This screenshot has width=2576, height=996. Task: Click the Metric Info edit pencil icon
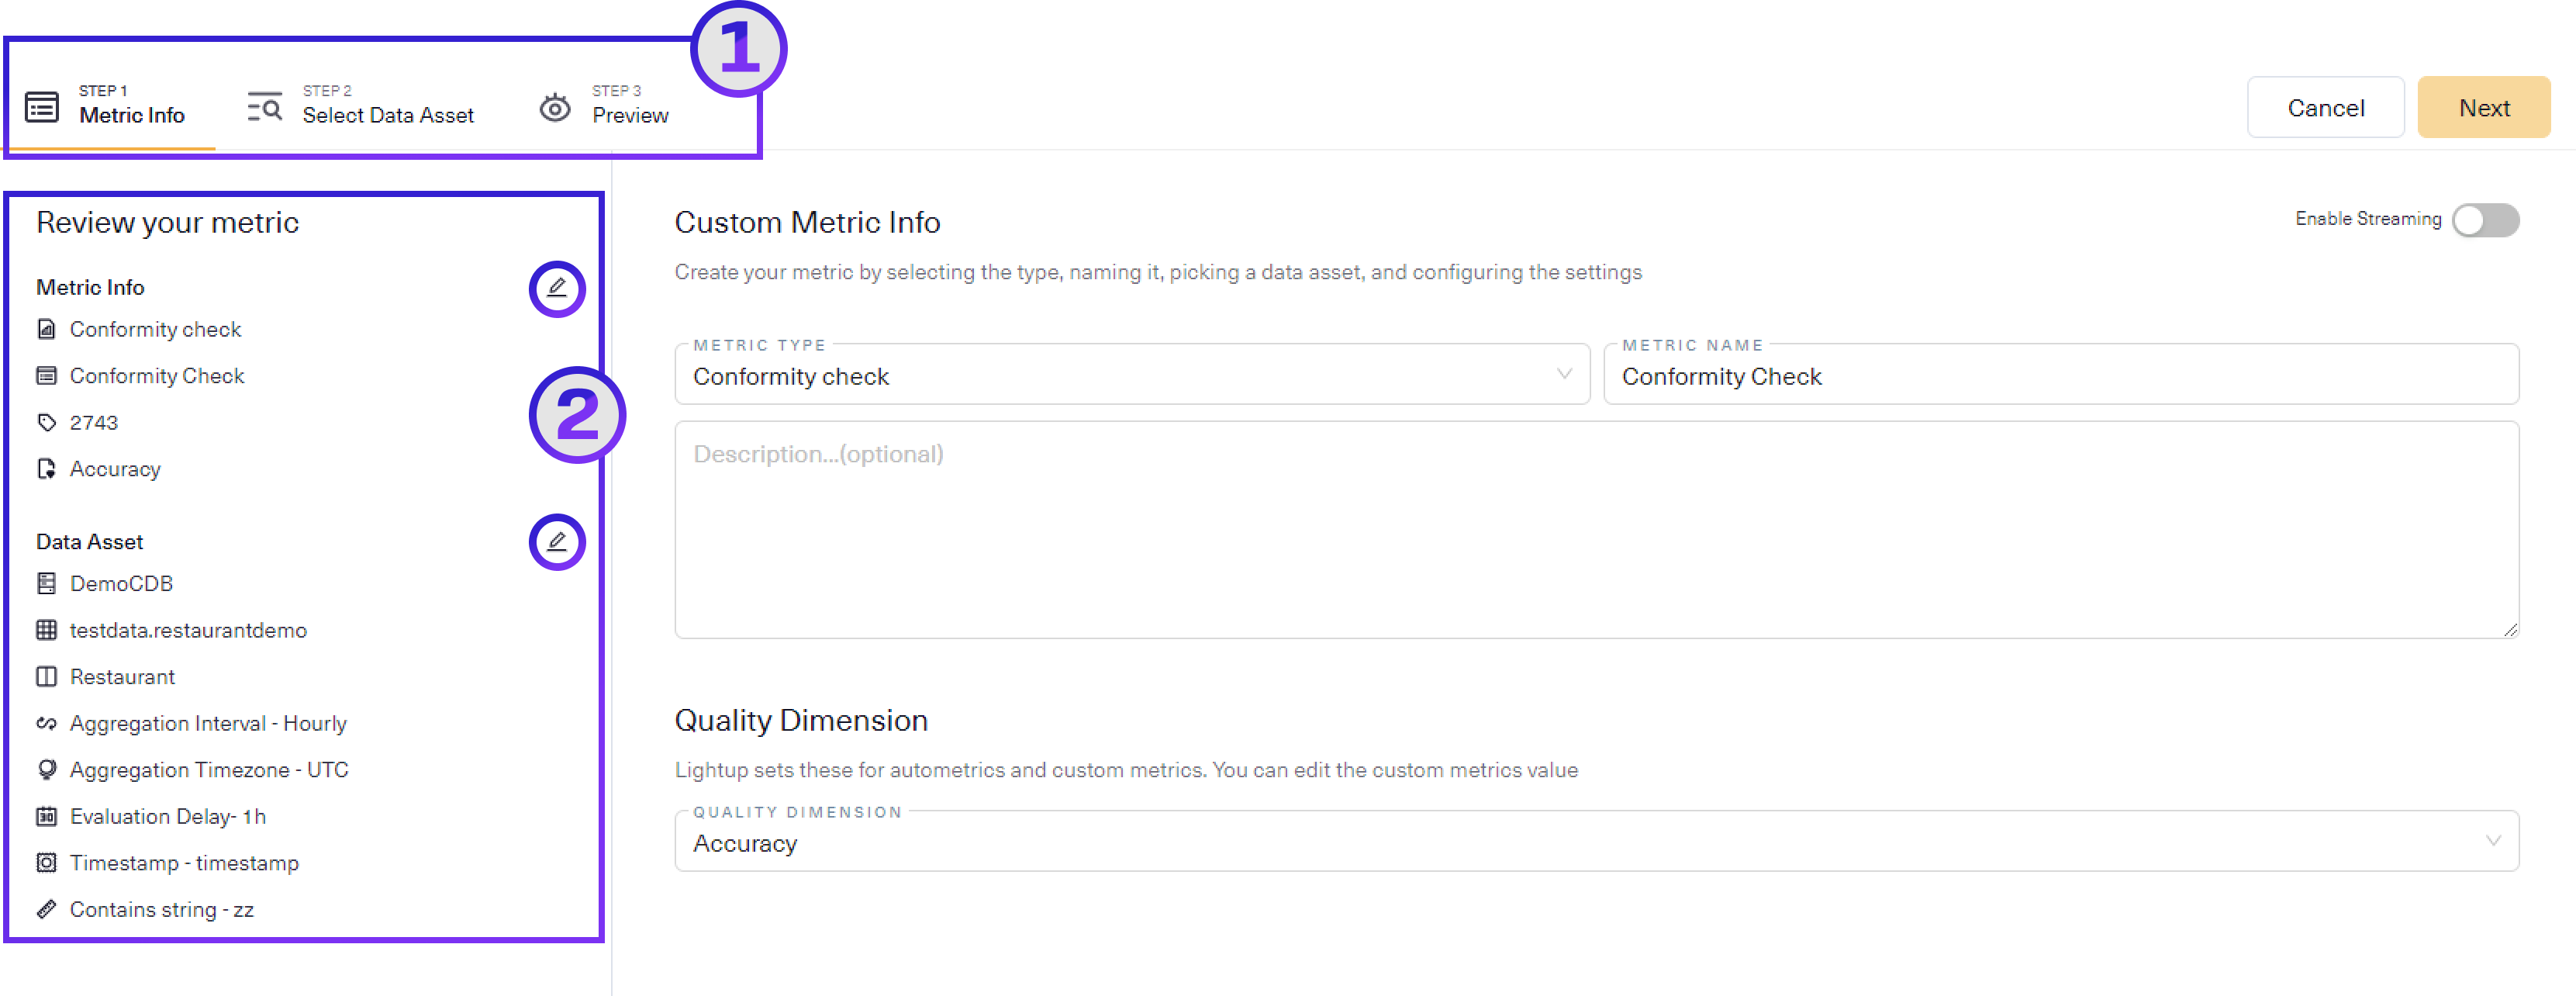557,288
